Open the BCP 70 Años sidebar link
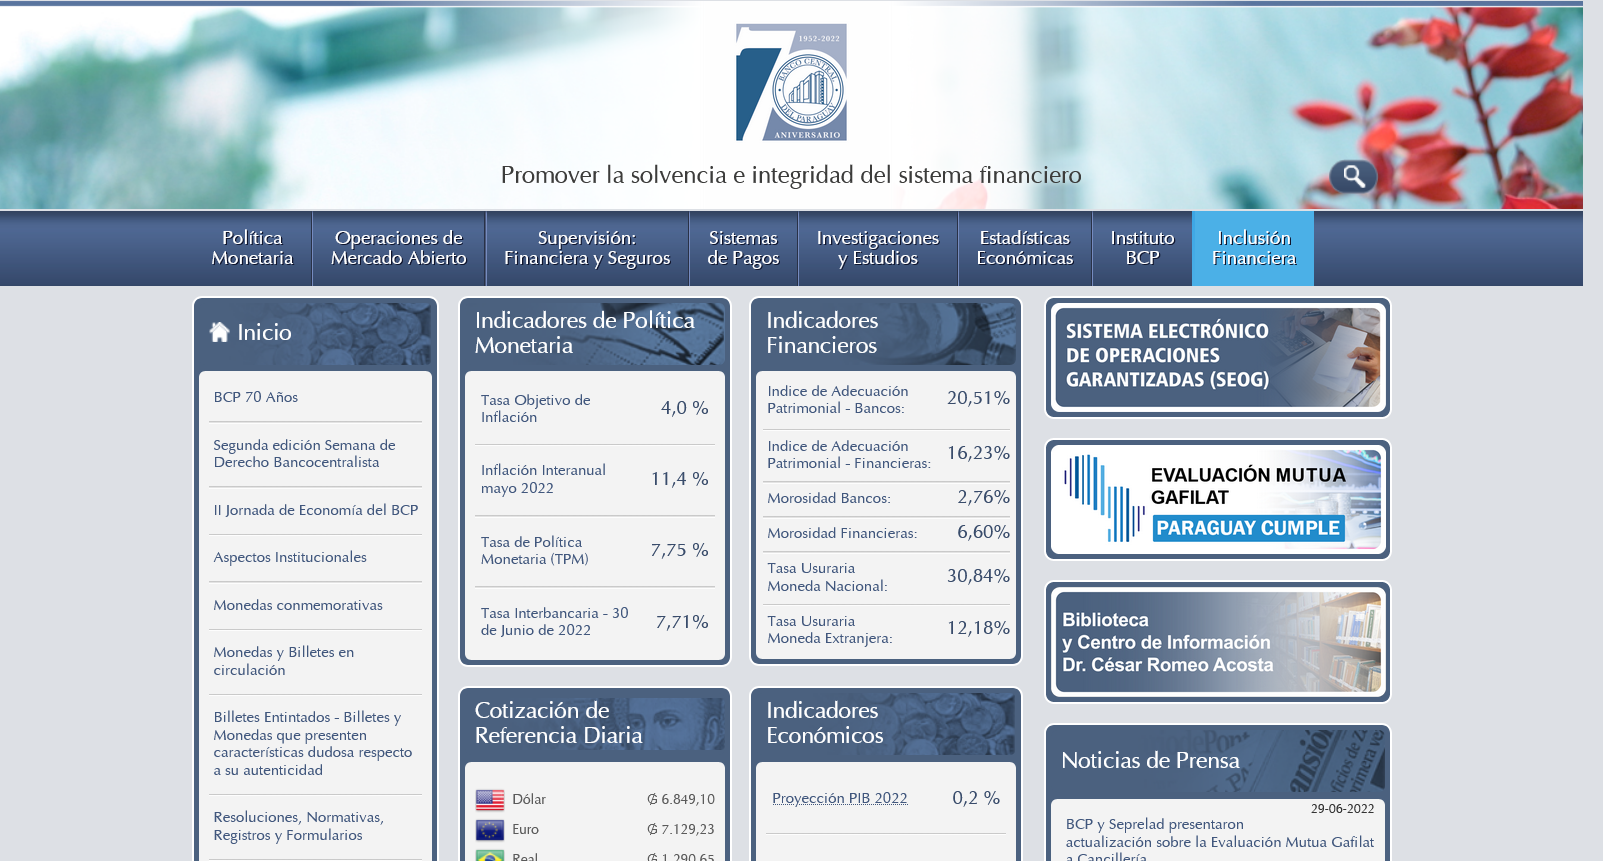Viewport: 1603px width, 861px height. point(256,397)
